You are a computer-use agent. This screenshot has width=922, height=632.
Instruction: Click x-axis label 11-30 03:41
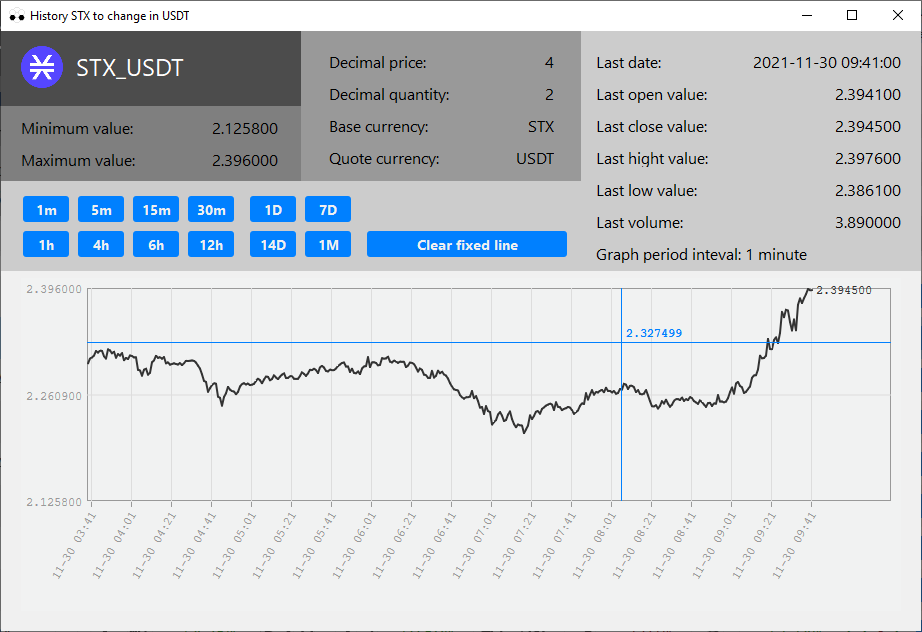(74, 545)
